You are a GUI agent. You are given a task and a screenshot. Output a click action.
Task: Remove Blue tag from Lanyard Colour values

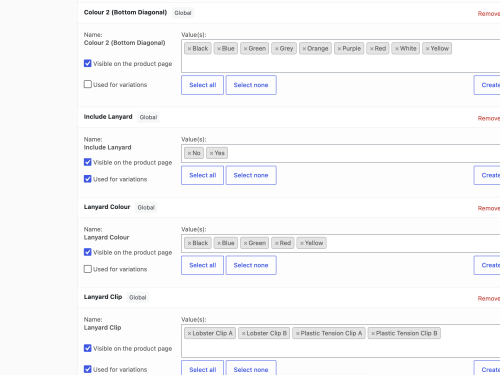point(219,243)
